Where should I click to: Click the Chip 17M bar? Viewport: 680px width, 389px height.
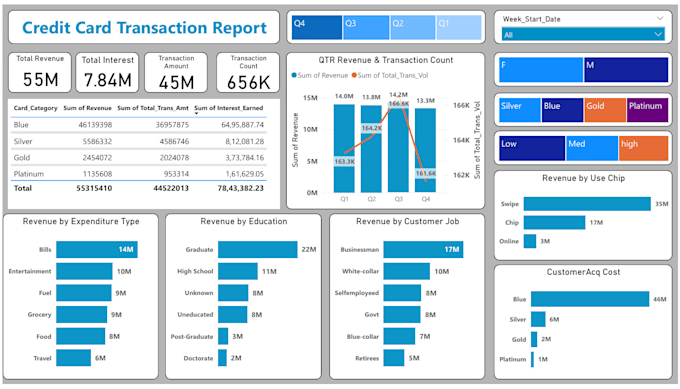554,222
